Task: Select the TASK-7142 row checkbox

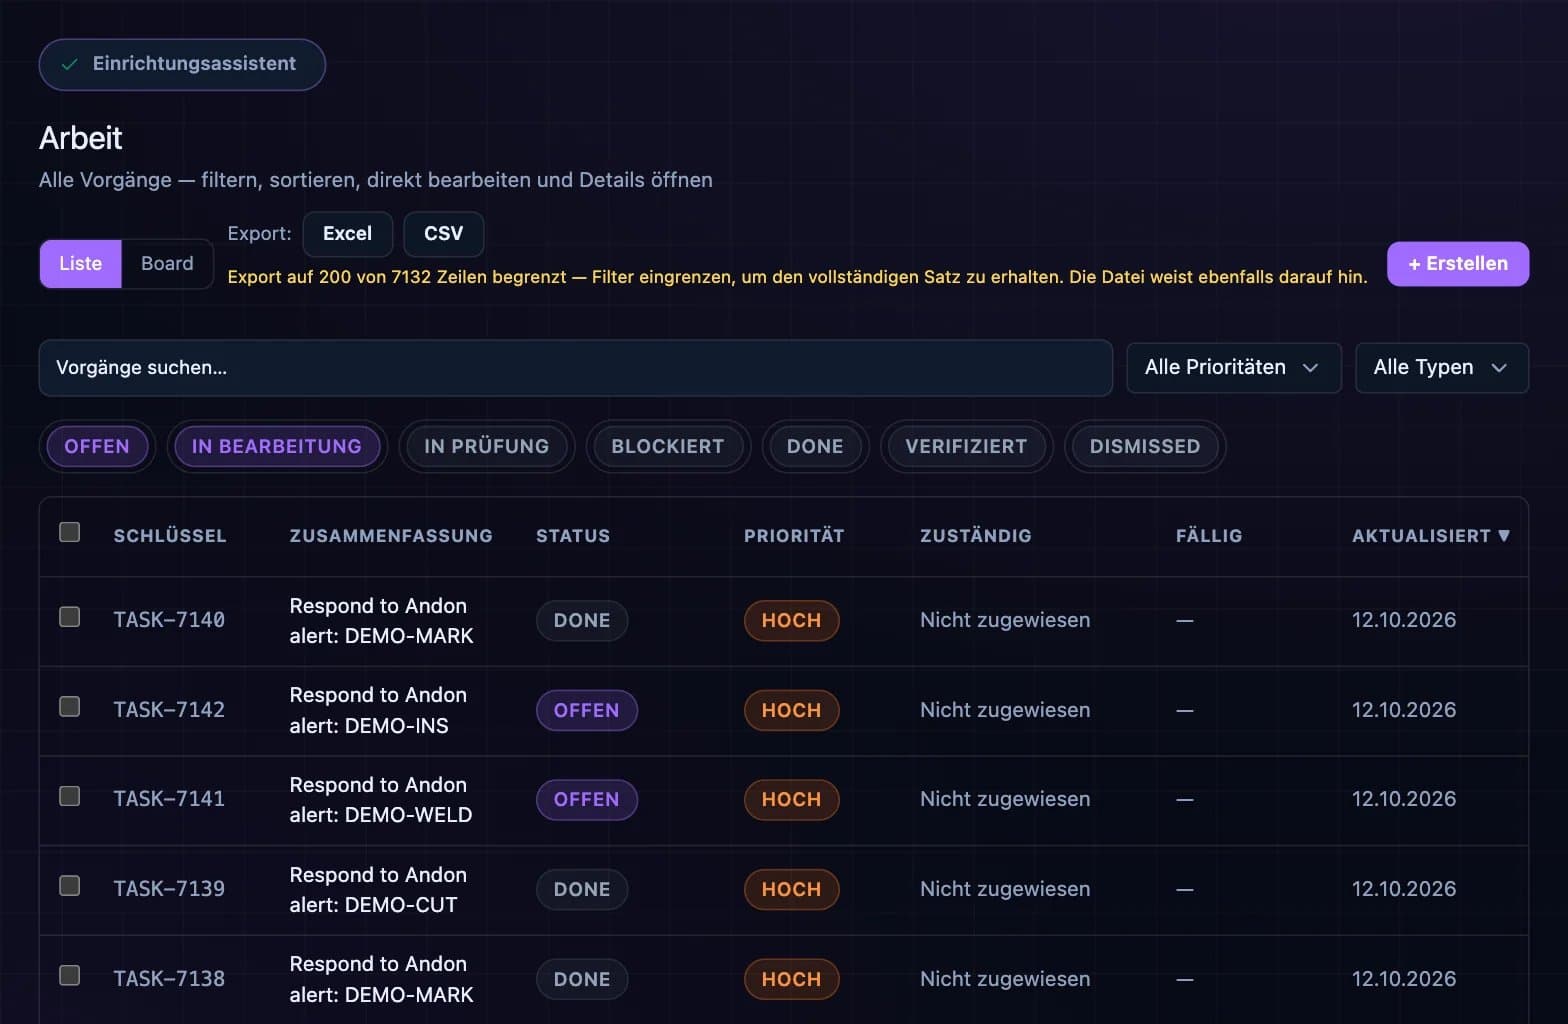Action: click(x=69, y=706)
